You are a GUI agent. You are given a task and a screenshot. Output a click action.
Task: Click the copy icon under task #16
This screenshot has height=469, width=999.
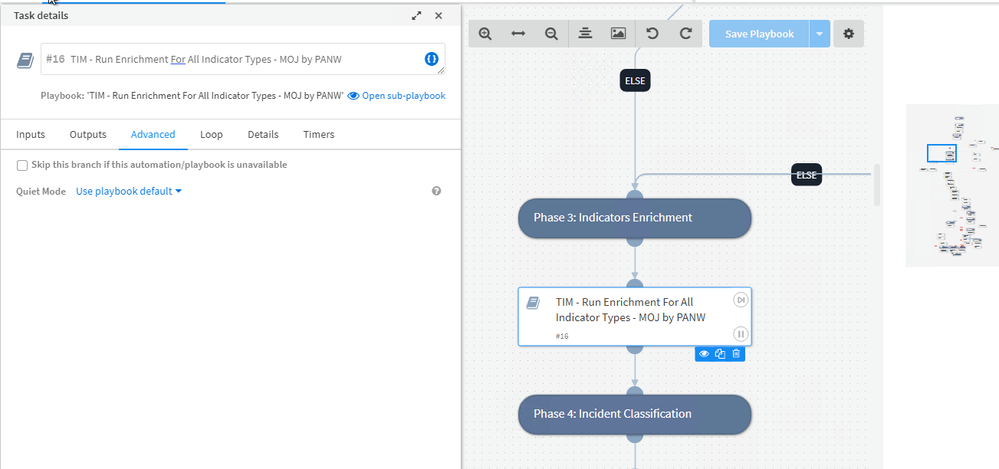[x=720, y=354]
